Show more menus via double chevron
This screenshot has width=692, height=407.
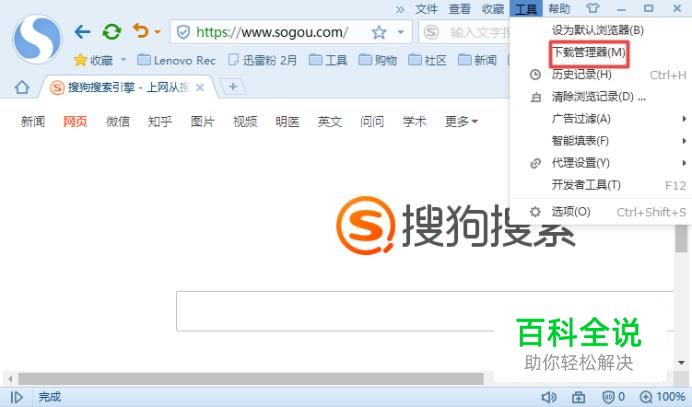point(400,9)
